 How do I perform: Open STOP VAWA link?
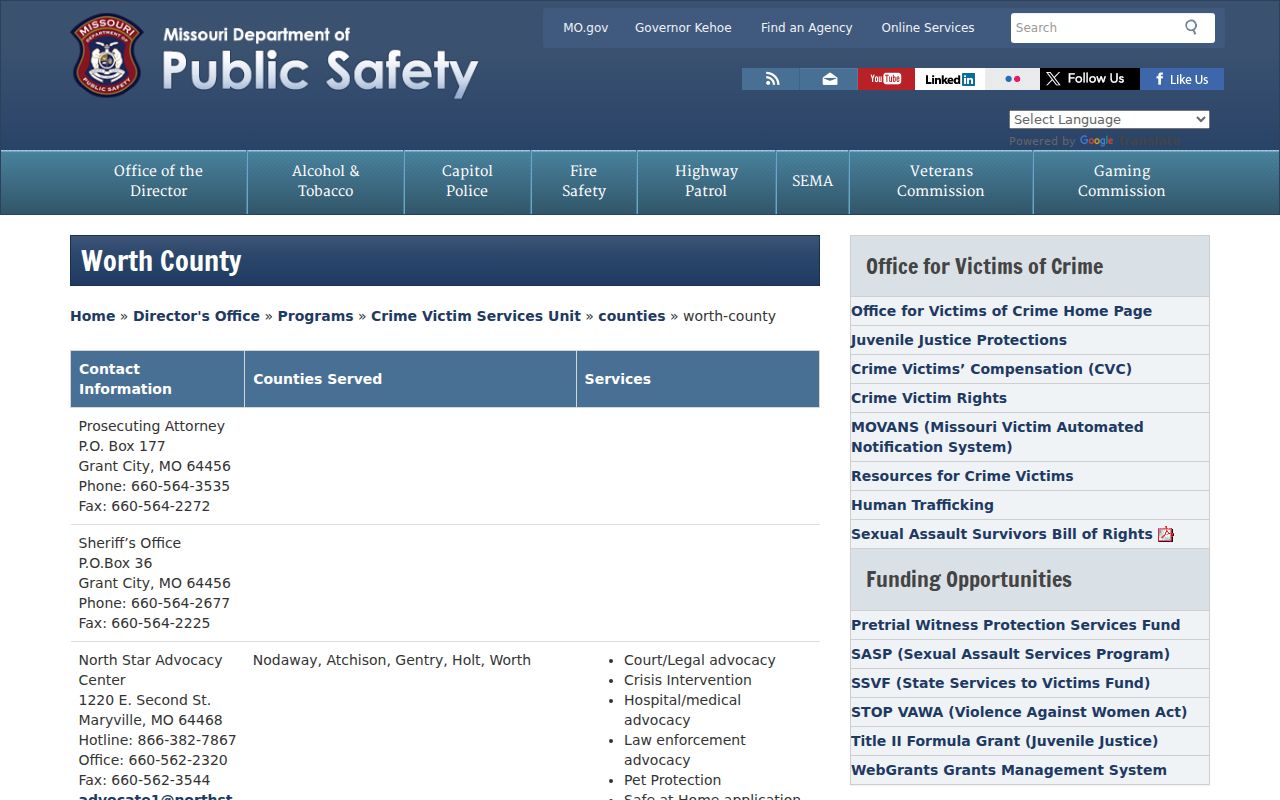coord(1019,712)
